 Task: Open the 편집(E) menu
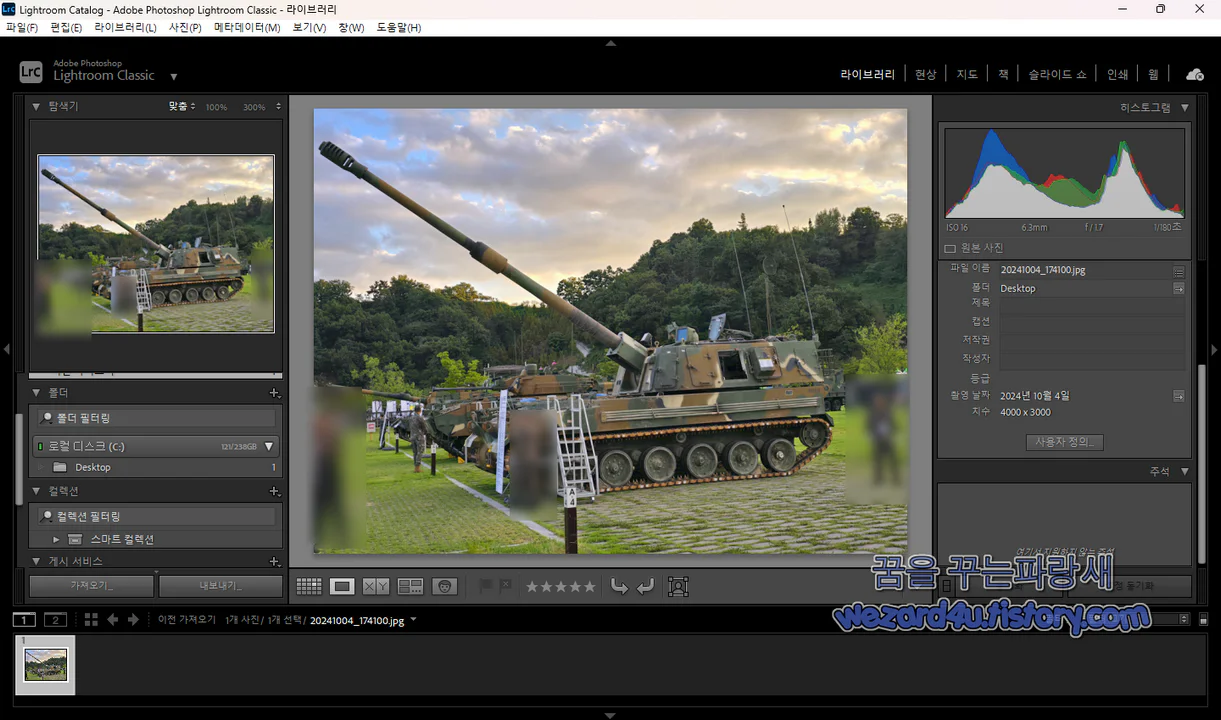pos(66,28)
